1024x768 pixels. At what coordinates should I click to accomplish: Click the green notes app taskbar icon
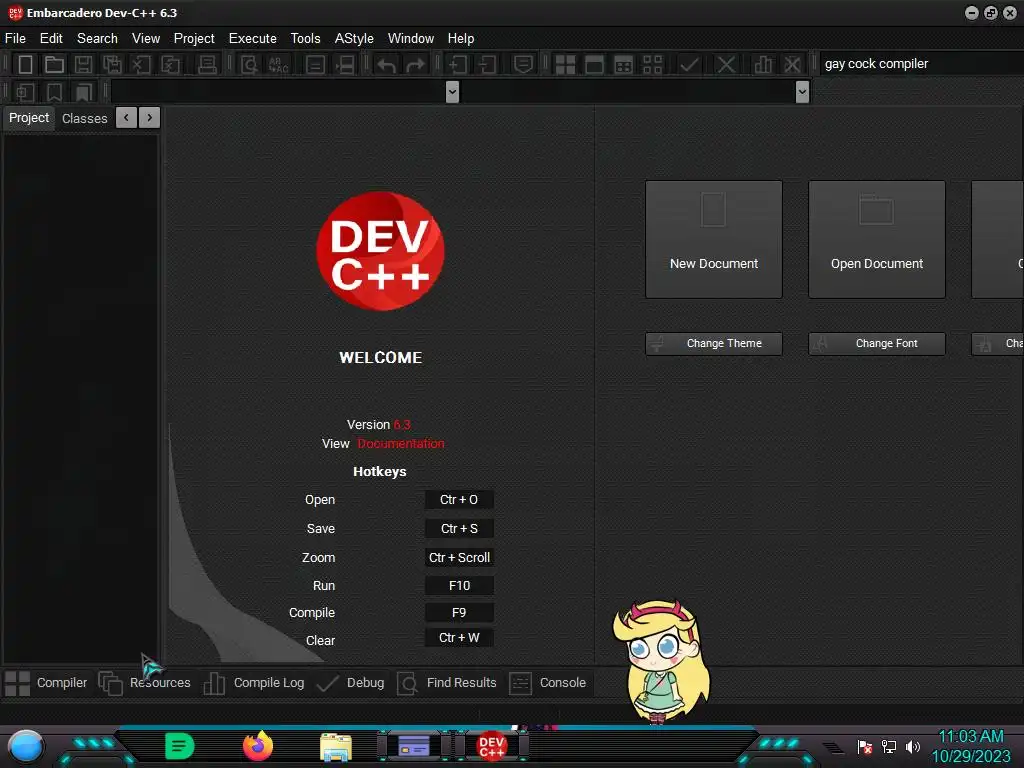tap(180, 746)
